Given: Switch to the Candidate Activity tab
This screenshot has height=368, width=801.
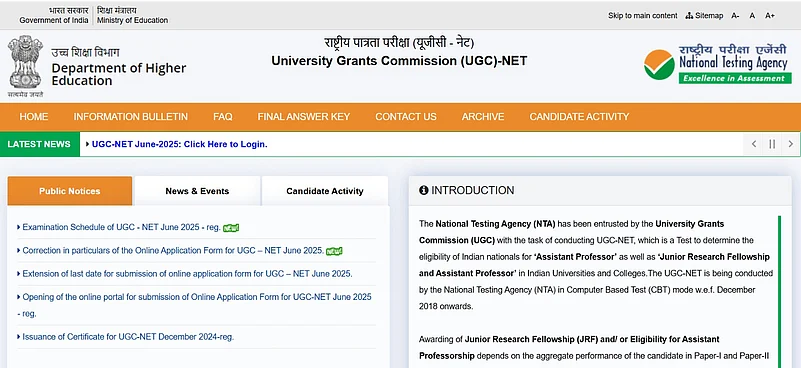Looking at the screenshot, I should tap(325, 191).
